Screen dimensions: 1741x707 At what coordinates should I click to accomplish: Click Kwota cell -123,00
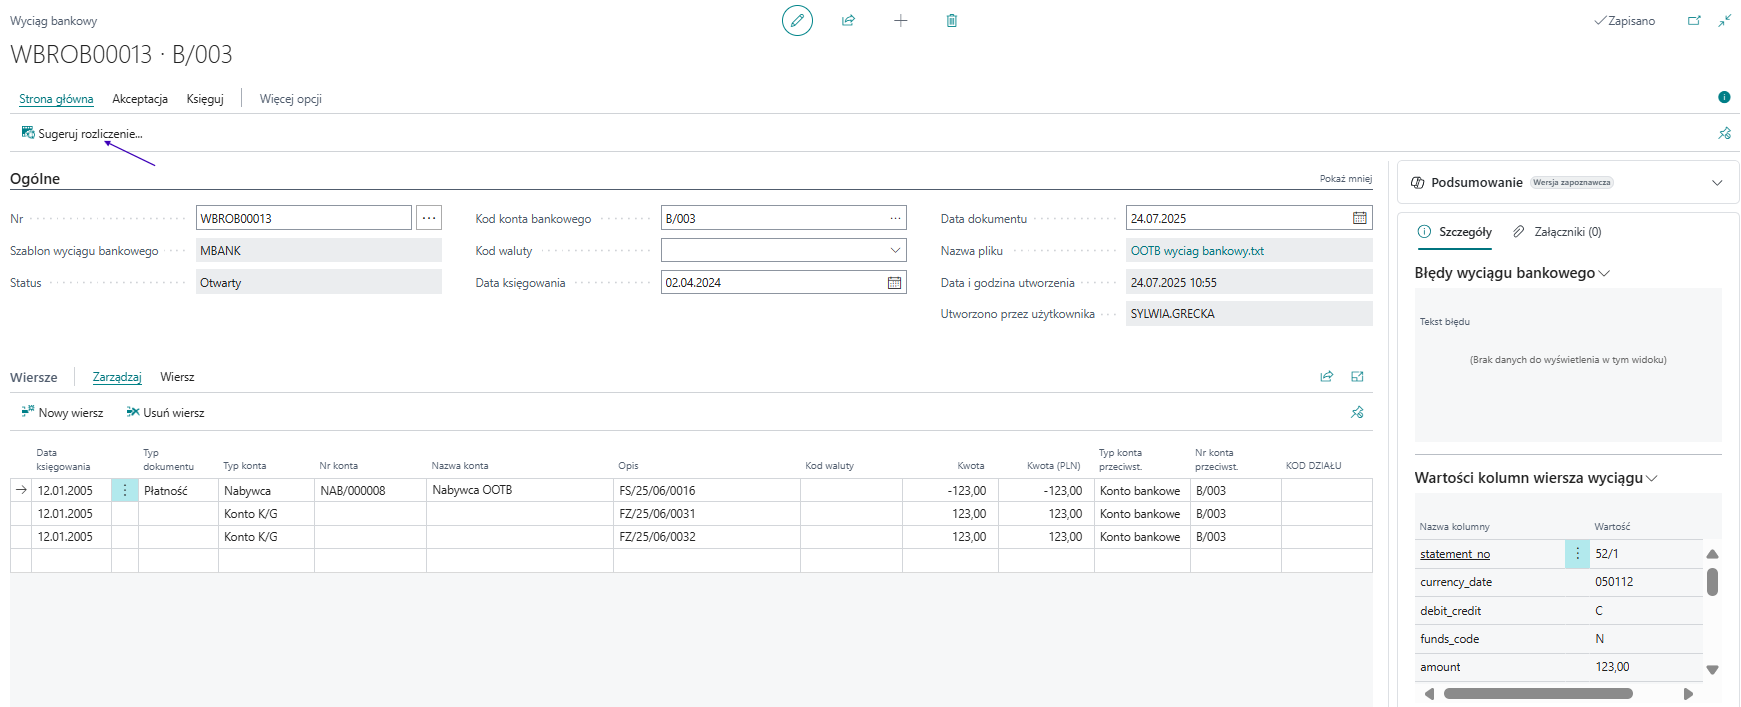(950, 491)
